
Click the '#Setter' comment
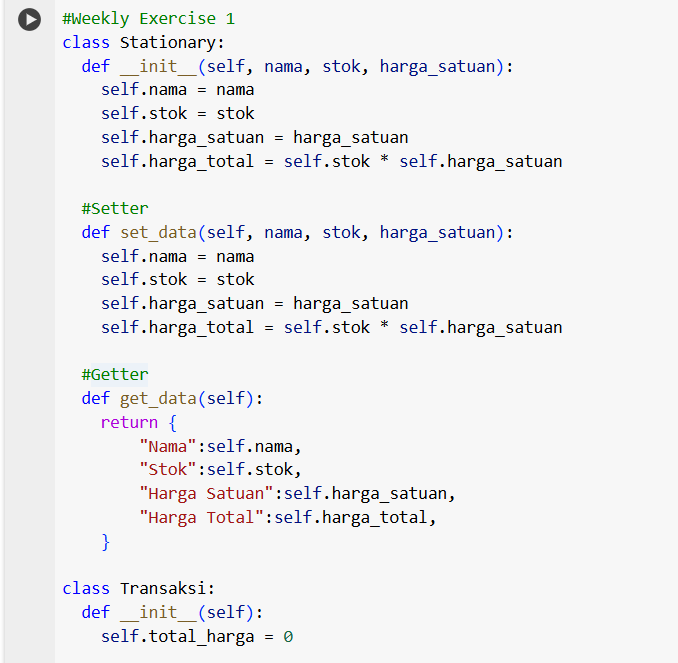pyautogui.click(x=115, y=208)
